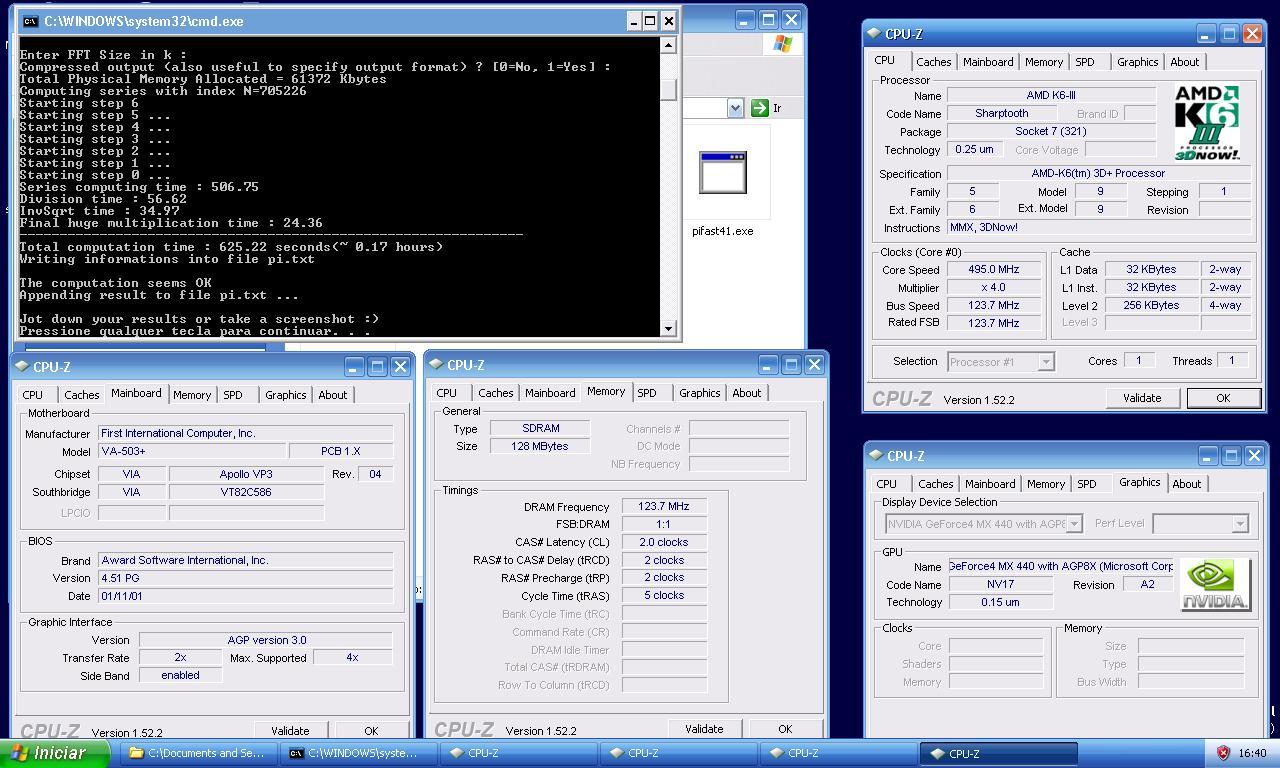Click the Sharptooth code name field
The image size is (1280, 768).
pyautogui.click(x=1002, y=114)
